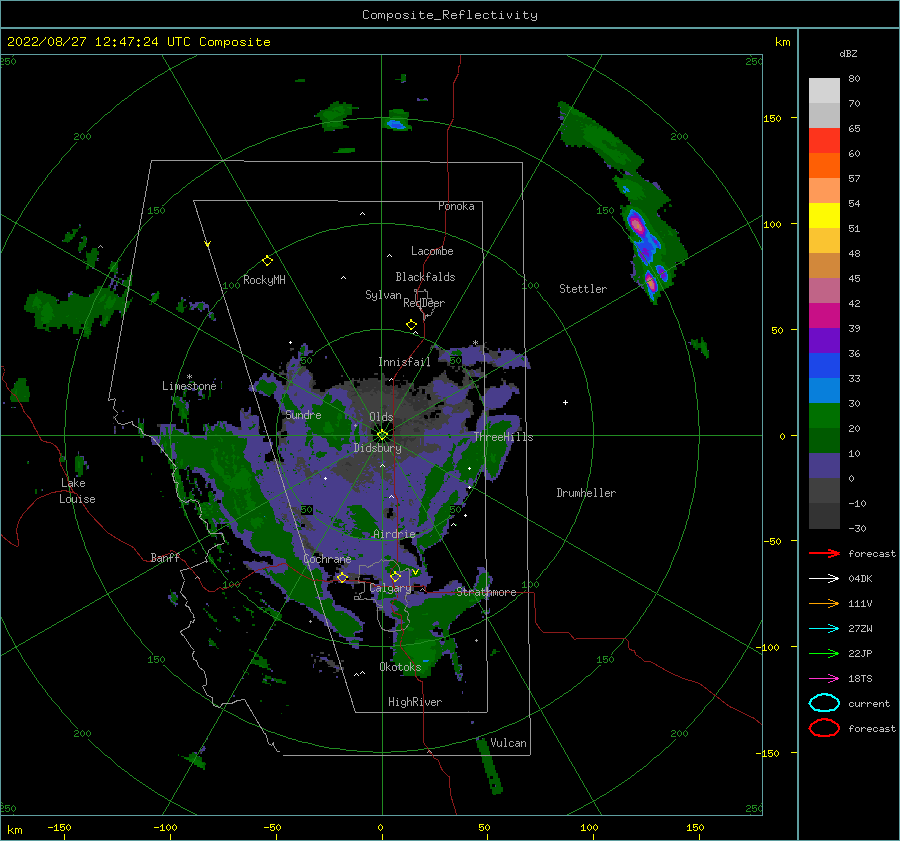The height and width of the screenshot is (841, 900).
Task: Select the green 30 dBZ color swatch
Action: tap(824, 415)
